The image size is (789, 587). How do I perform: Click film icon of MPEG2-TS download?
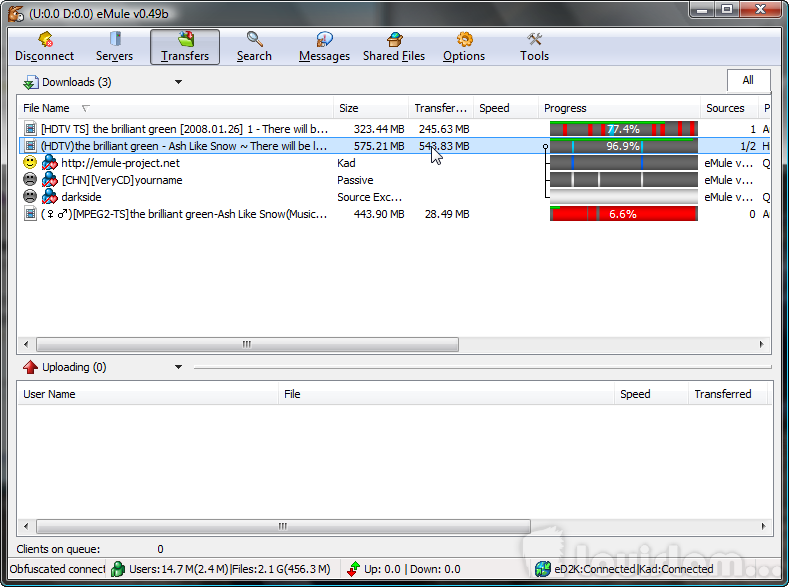pos(31,214)
